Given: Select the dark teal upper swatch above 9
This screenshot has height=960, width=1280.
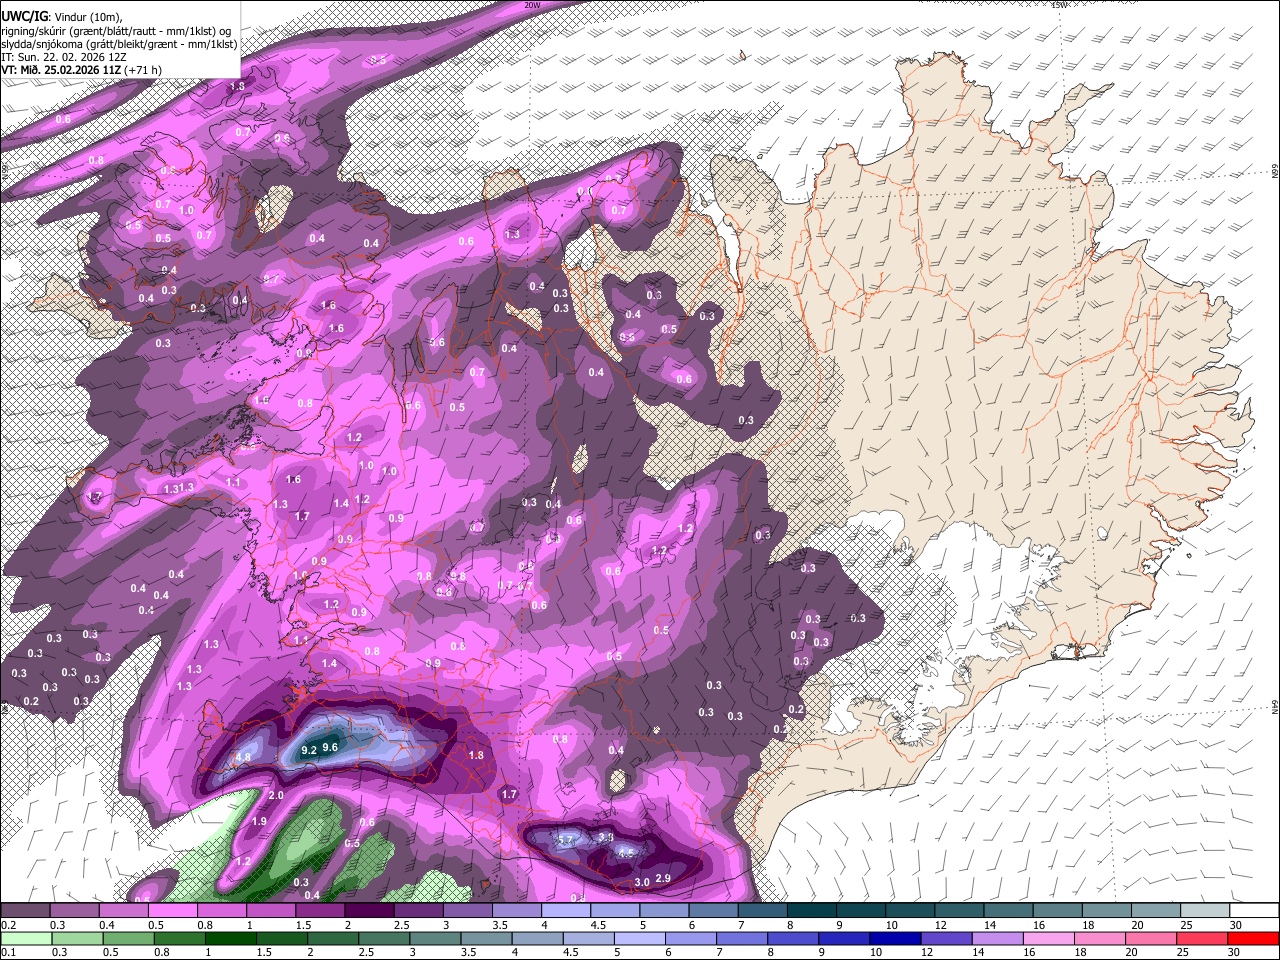Looking at the screenshot, I should (x=861, y=911).
